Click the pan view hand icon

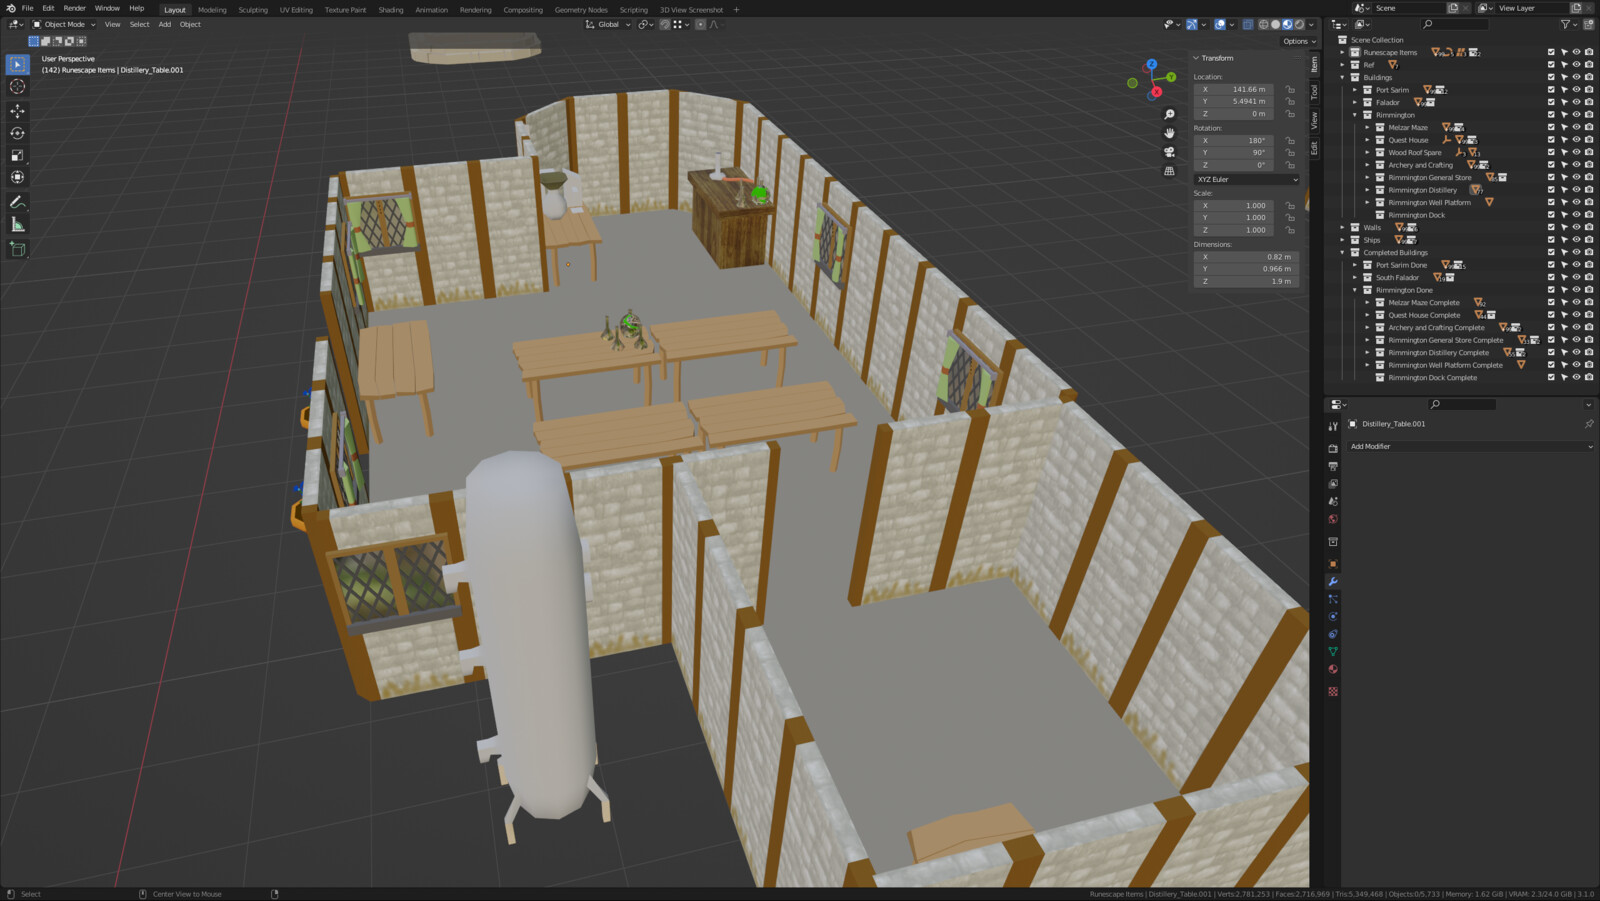pyautogui.click(x=1169, y=133)
